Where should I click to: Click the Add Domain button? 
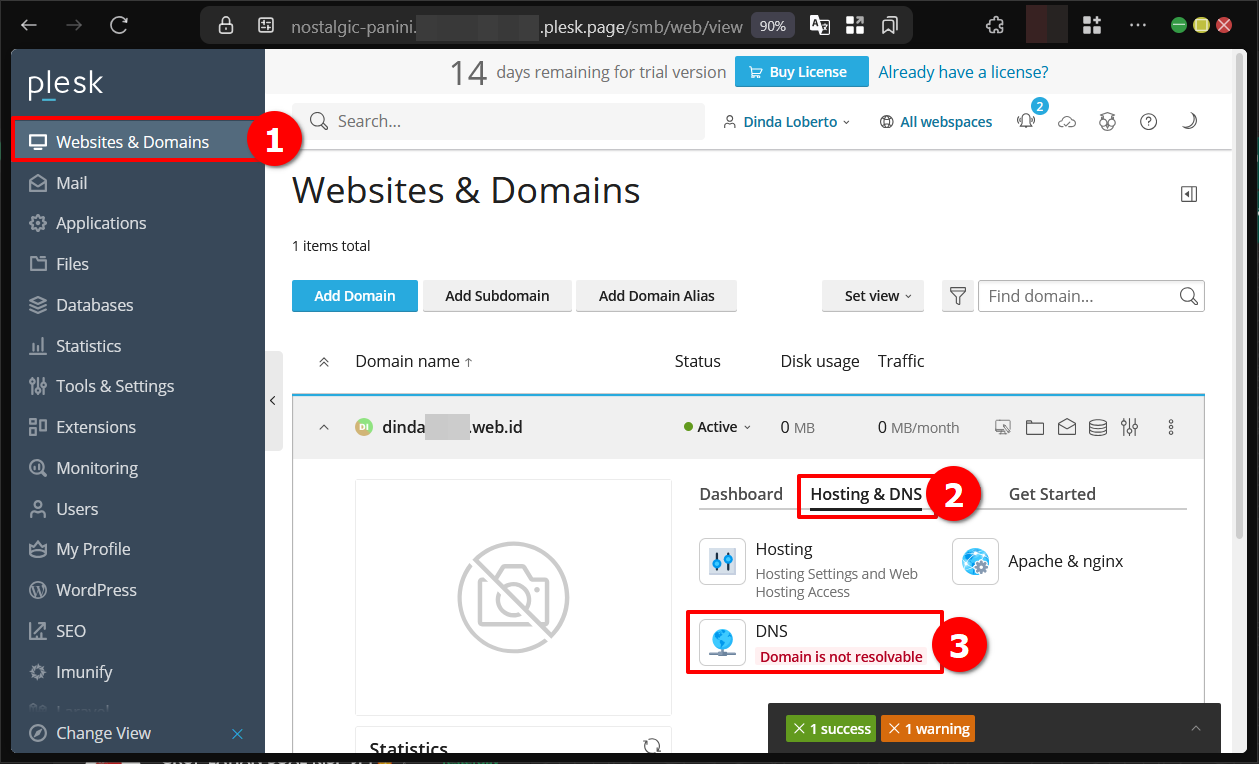coord(354,296)
